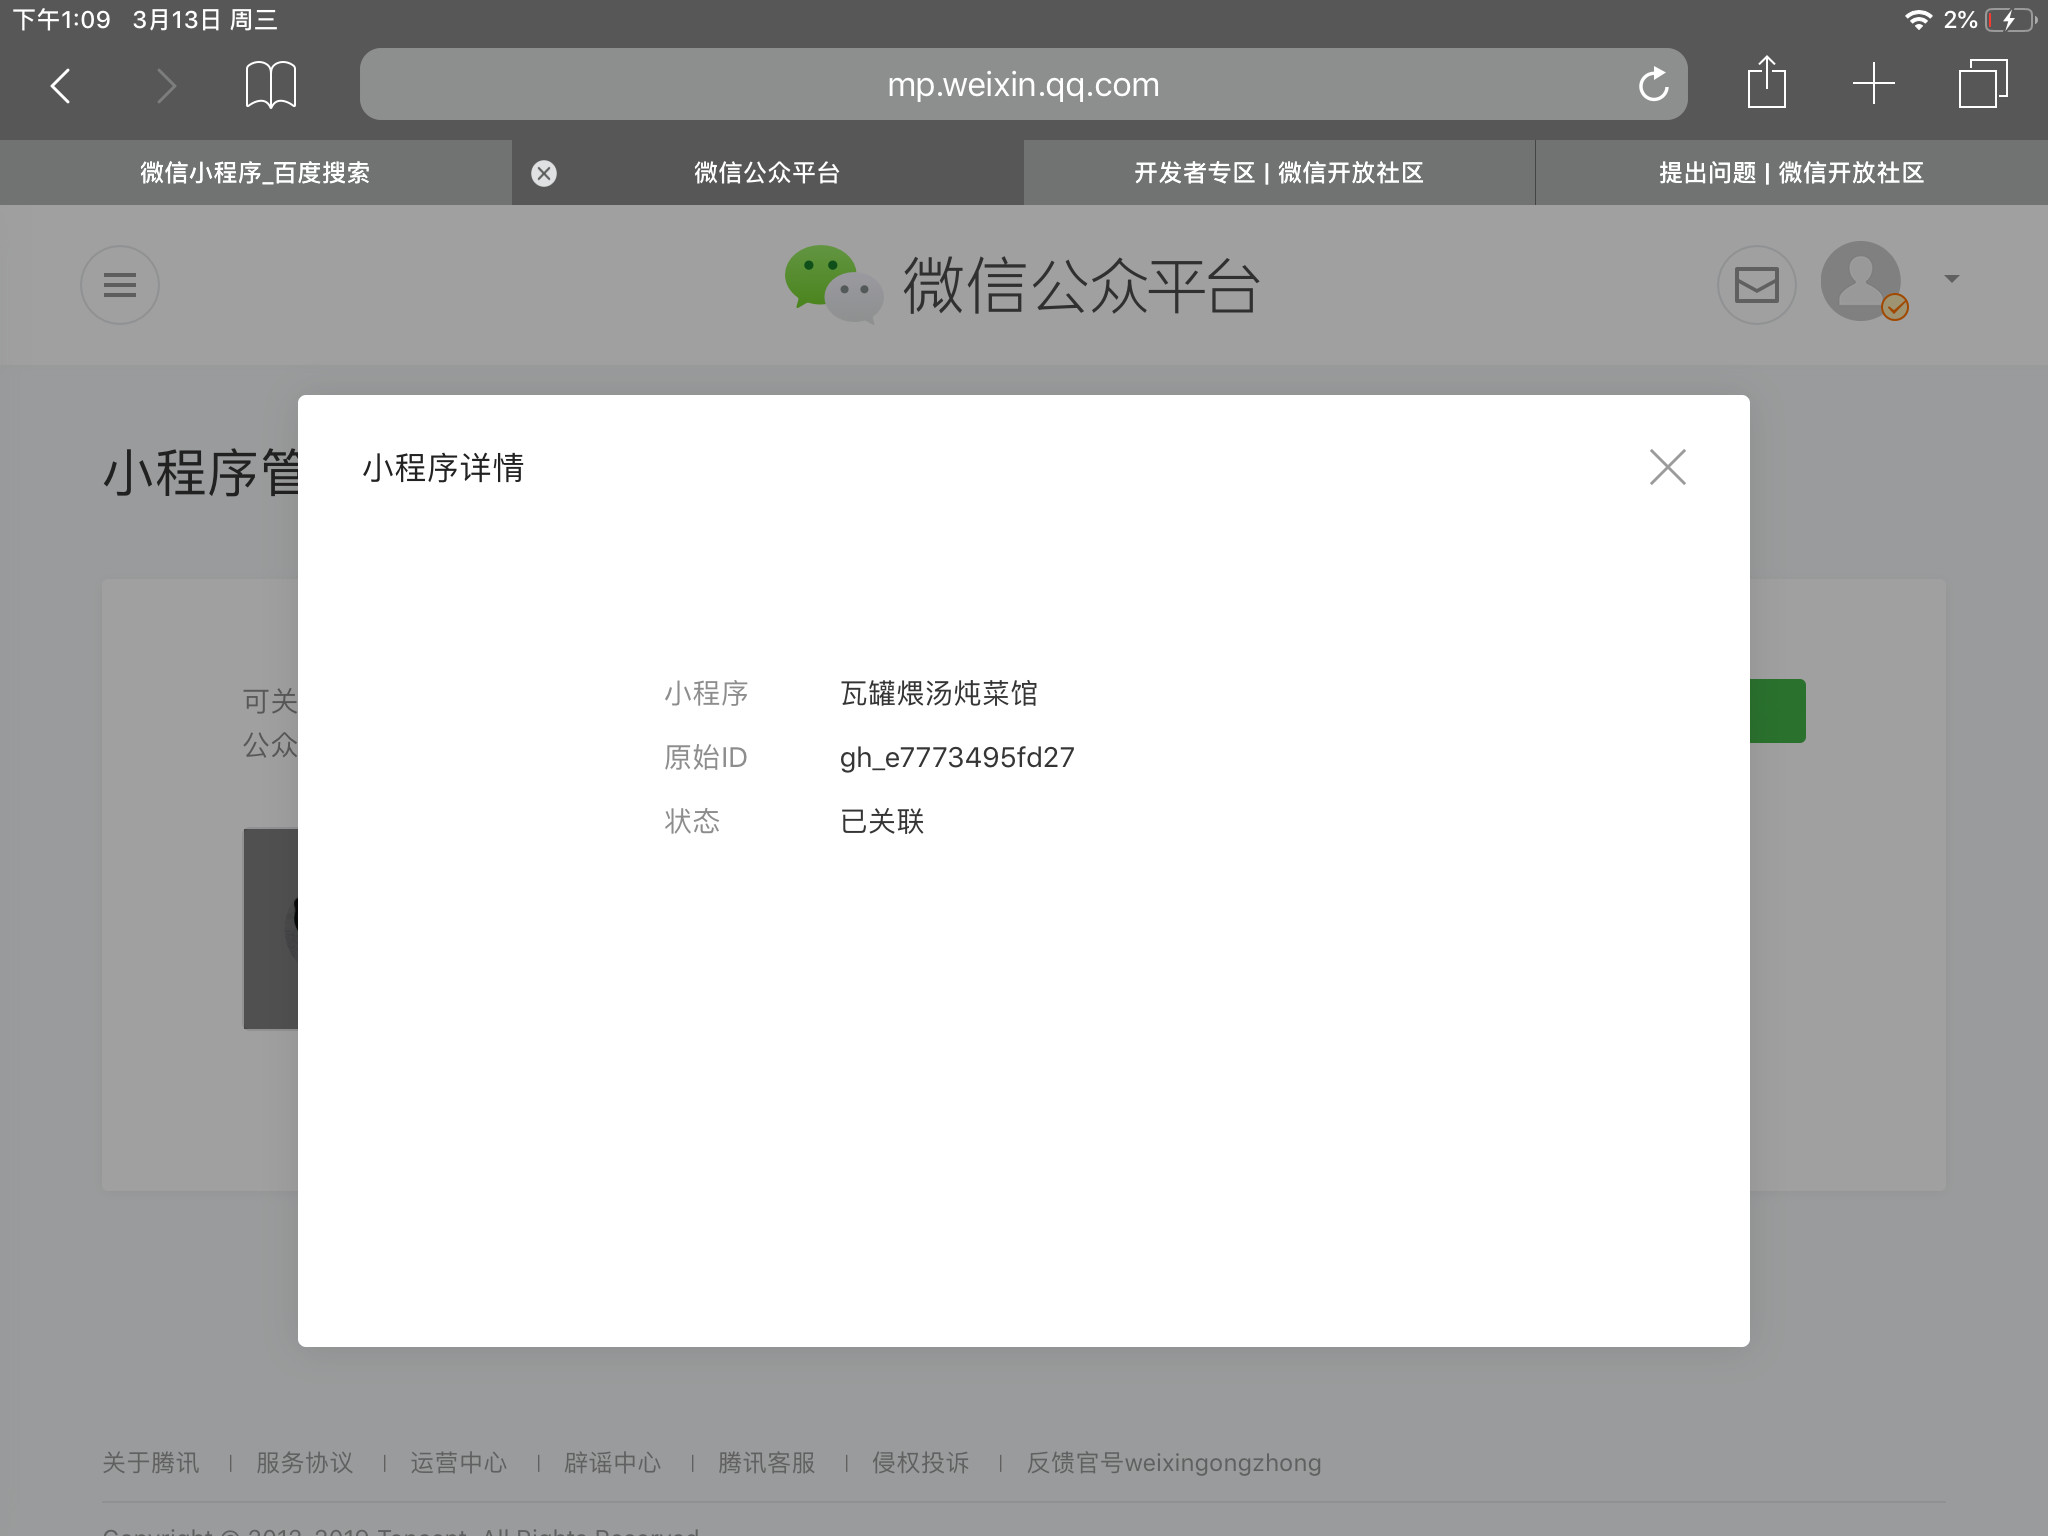The image size is (2048, 1536).
Task: Switch to 提出问题 | 微信开放社区 tab
Action: point(1791,173)
